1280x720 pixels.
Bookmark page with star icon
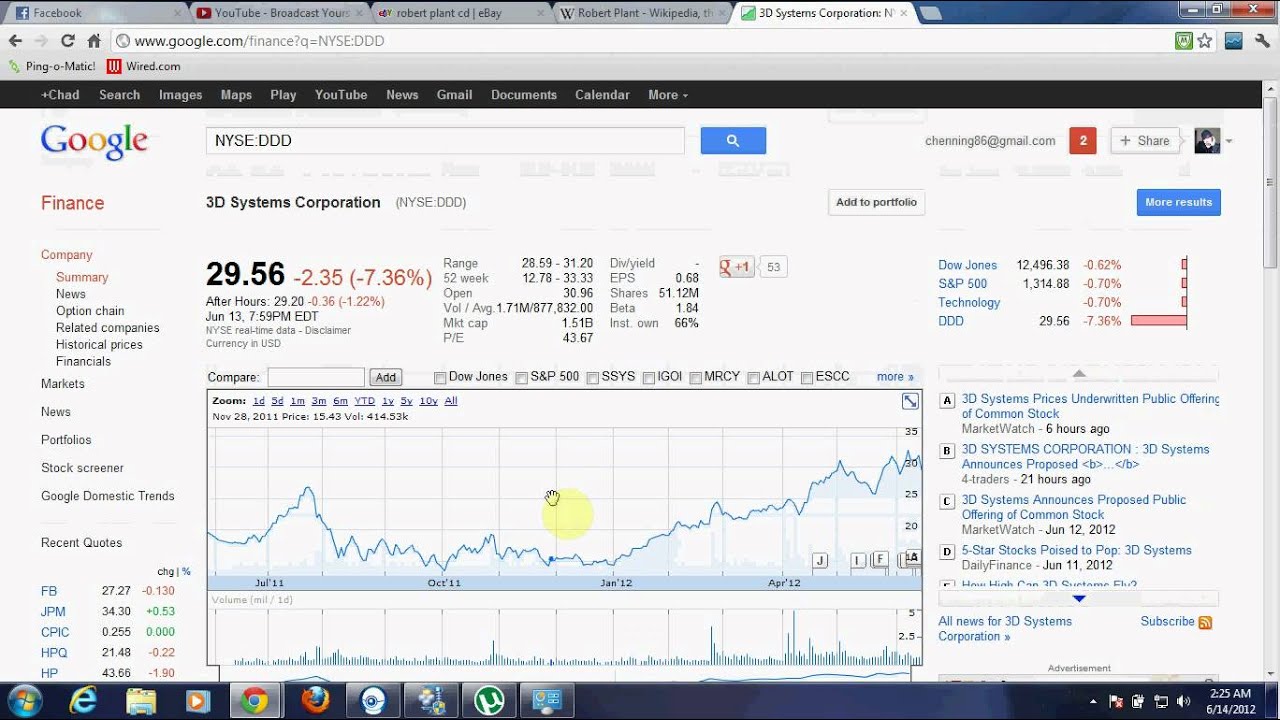coord(1205,41)
